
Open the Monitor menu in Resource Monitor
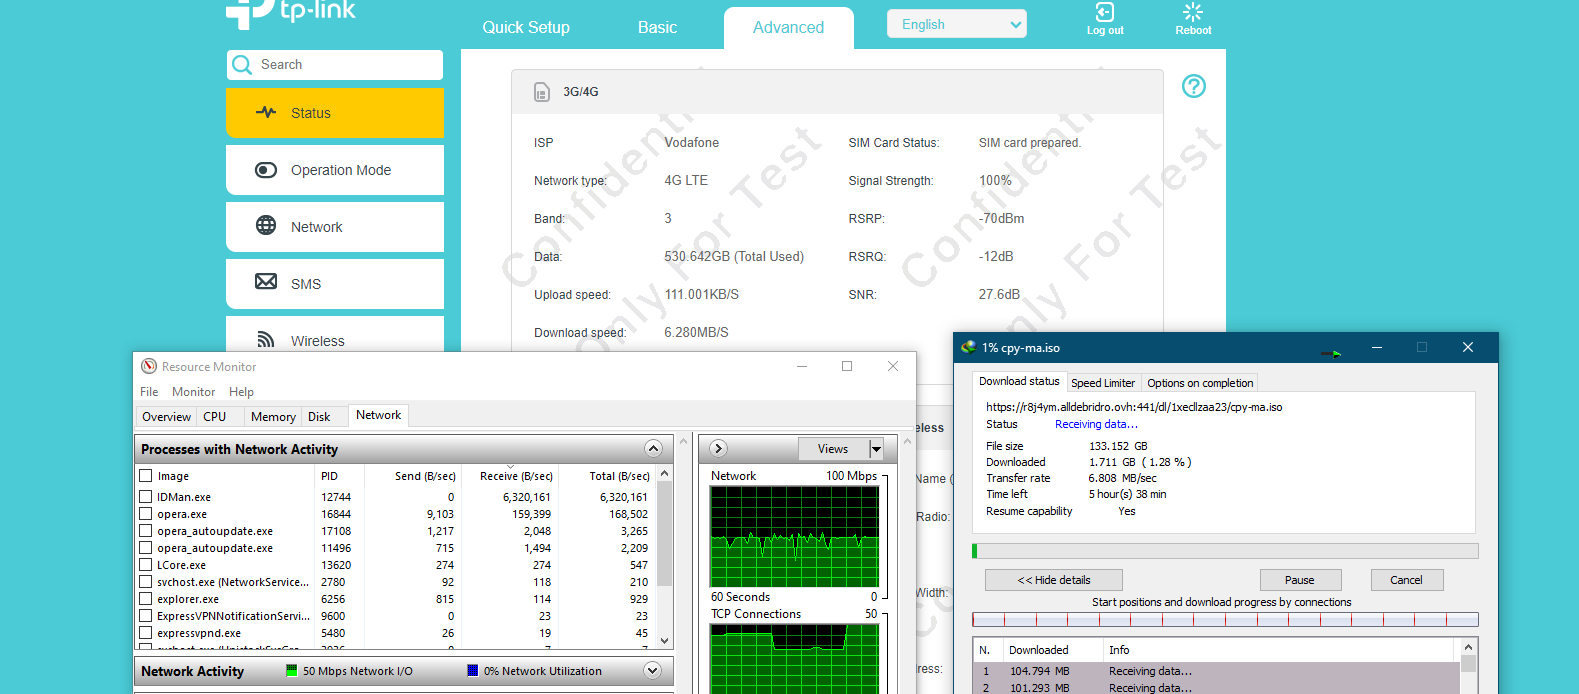pos(193,392)
